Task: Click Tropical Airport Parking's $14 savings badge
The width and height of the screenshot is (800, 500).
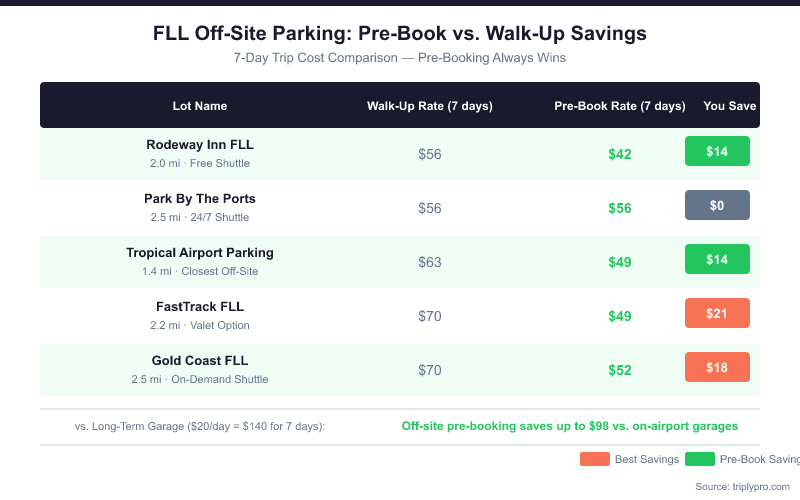Action: 717,259
